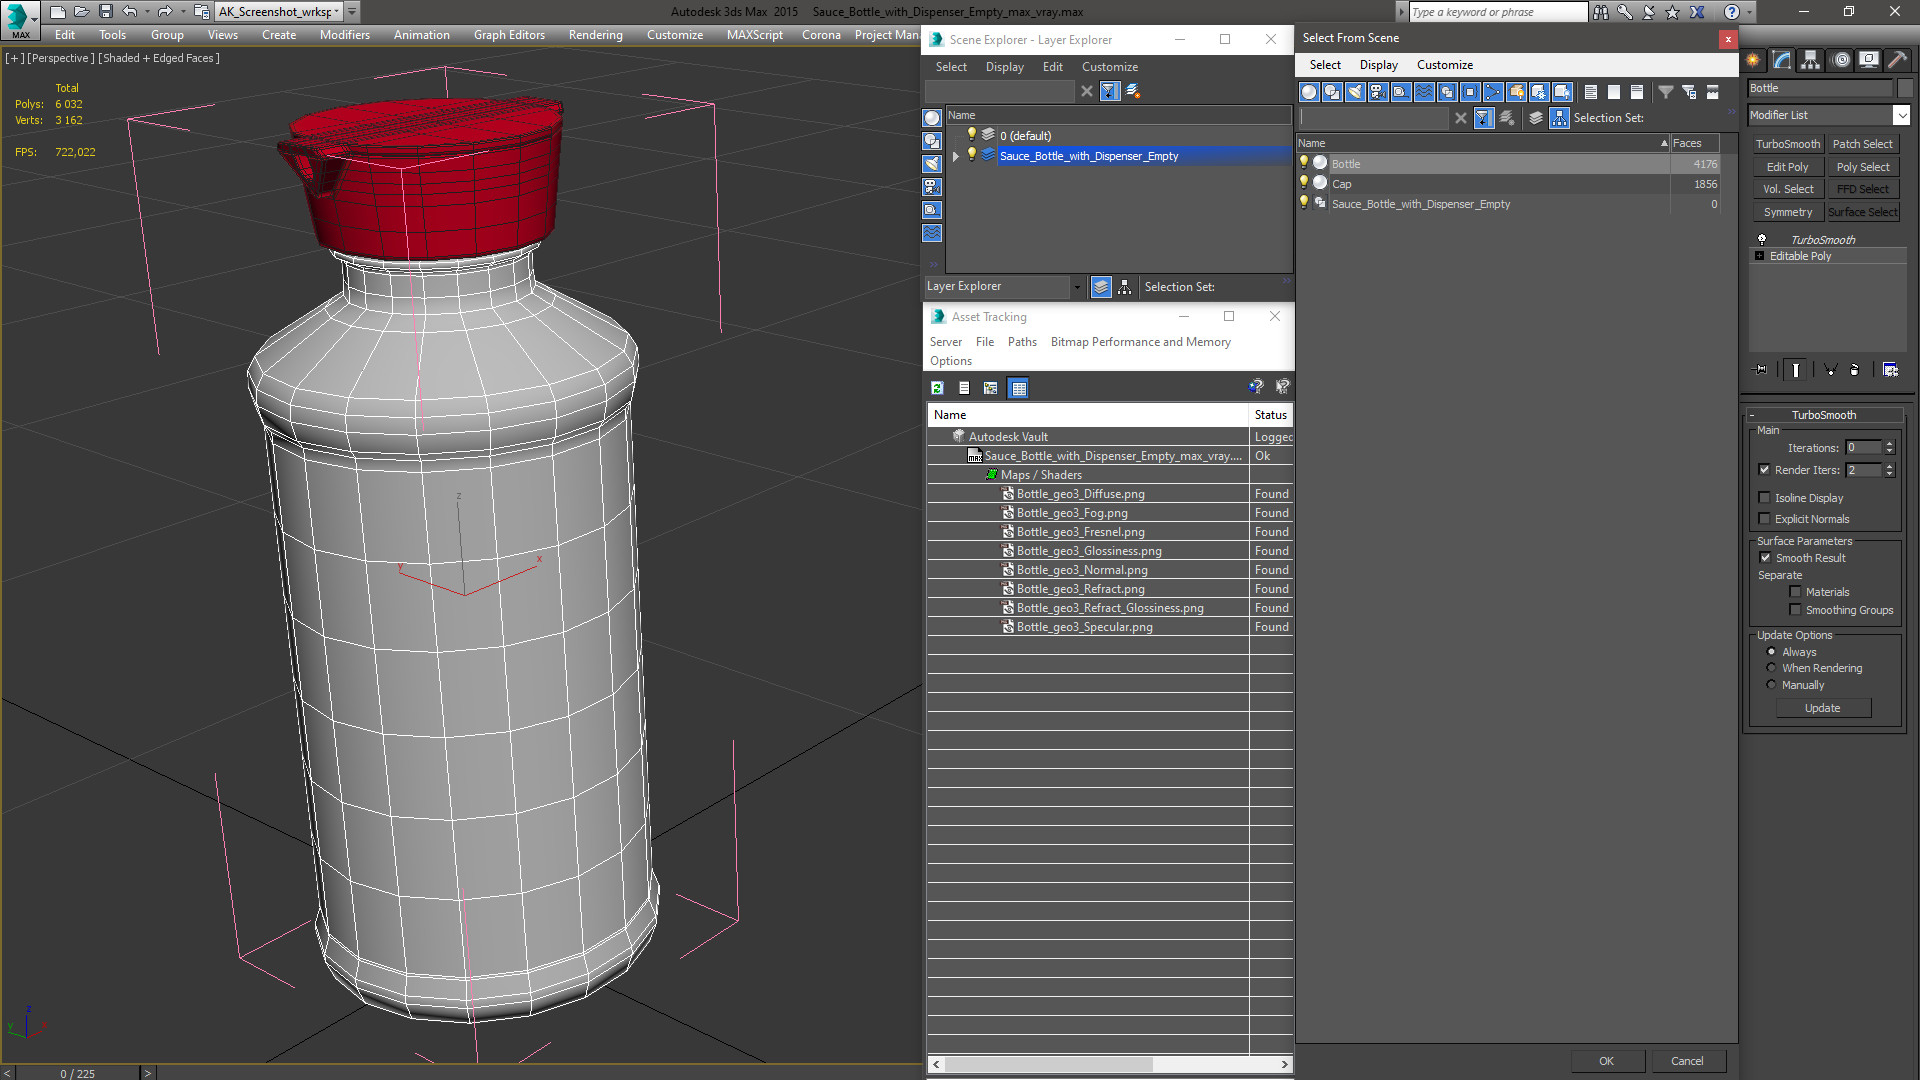Click Refresh icon in Asset Tracking

[937, 388]
